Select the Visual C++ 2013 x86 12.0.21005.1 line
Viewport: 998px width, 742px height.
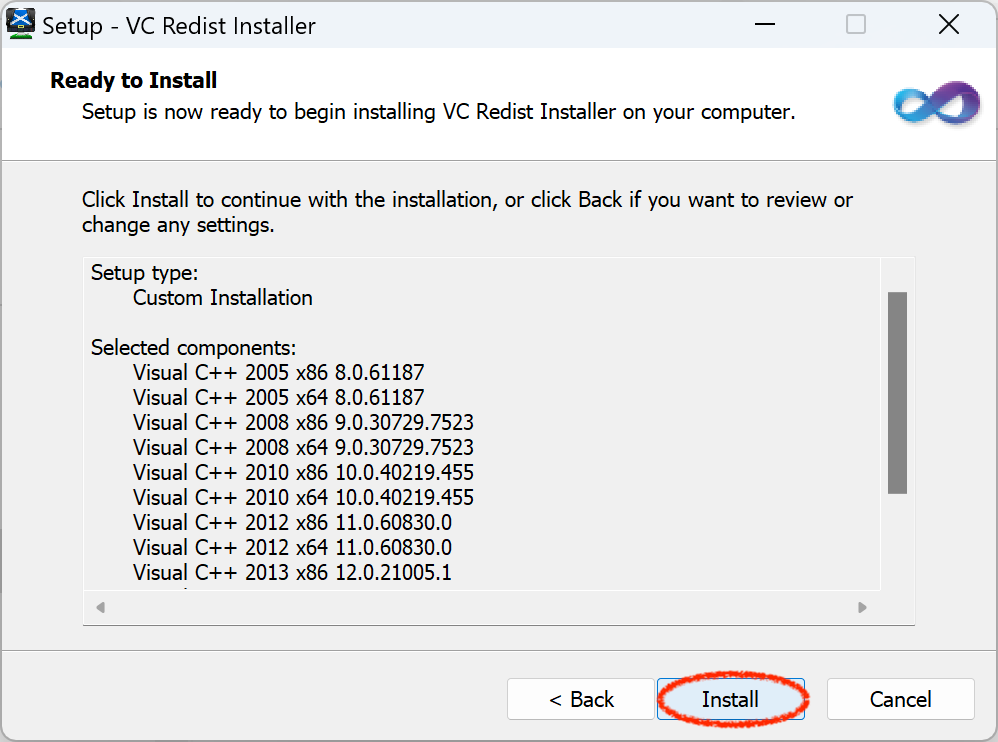(x=292, y=572)
